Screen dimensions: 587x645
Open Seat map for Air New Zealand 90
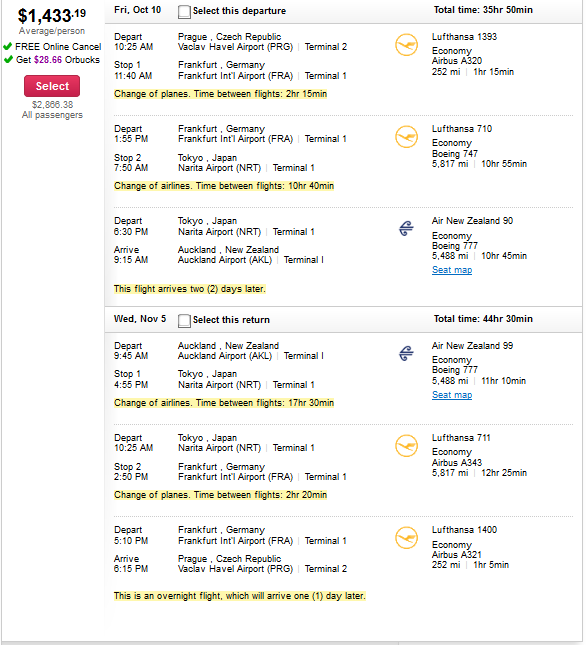pos(452,270)
